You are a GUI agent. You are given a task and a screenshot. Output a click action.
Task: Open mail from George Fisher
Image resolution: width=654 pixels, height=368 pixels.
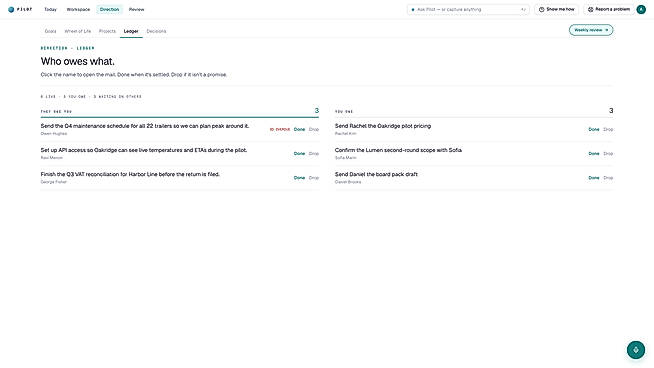point(53,182)
